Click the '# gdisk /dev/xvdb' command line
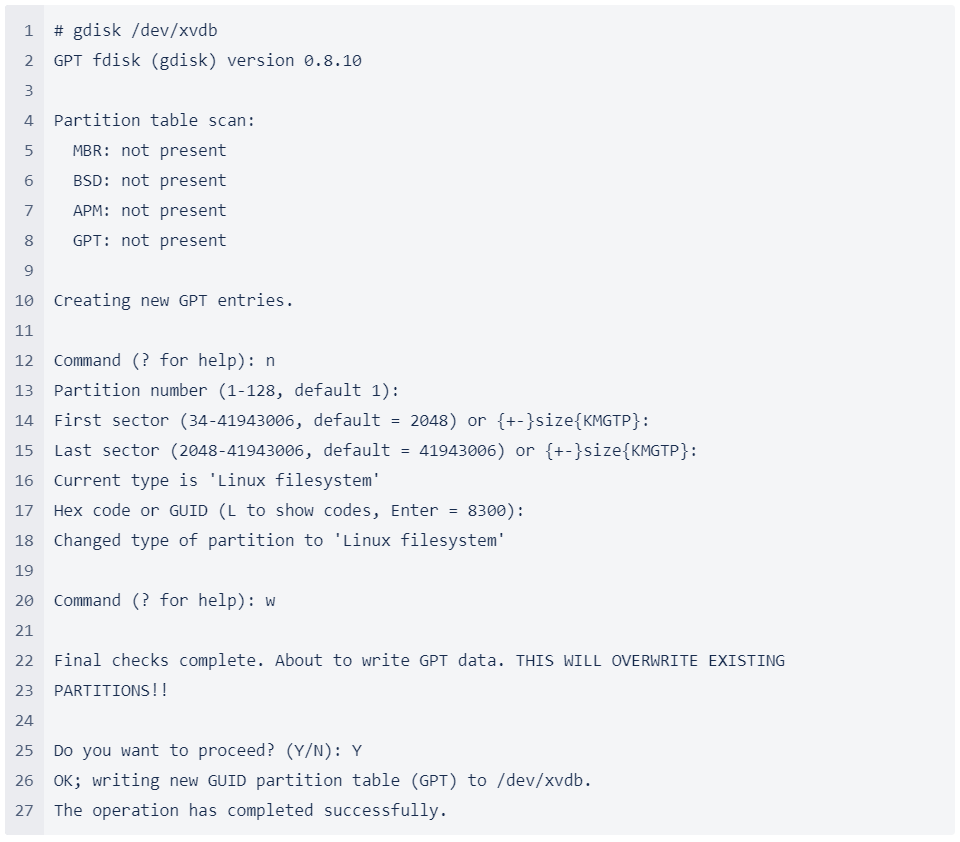The height and width of the screenshot is (842, 960). pyautogui.click(x=135, y=30)
